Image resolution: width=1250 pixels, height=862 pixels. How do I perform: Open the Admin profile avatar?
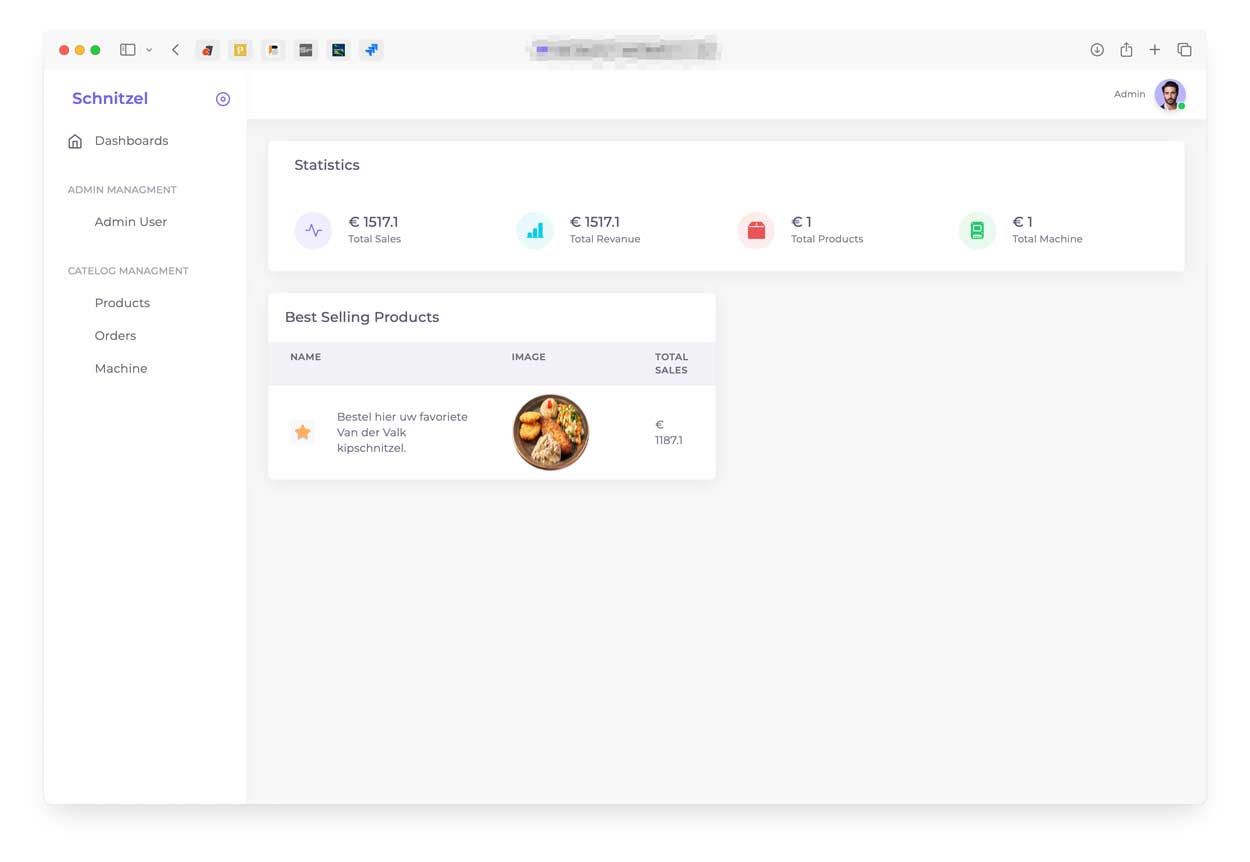pyautogui.click(x=1169, y=95)
